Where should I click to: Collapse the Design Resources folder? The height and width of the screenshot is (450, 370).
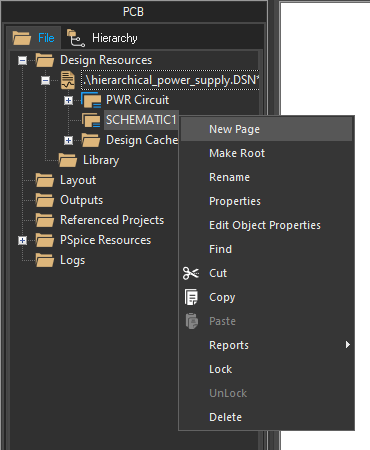coord(22,60)
